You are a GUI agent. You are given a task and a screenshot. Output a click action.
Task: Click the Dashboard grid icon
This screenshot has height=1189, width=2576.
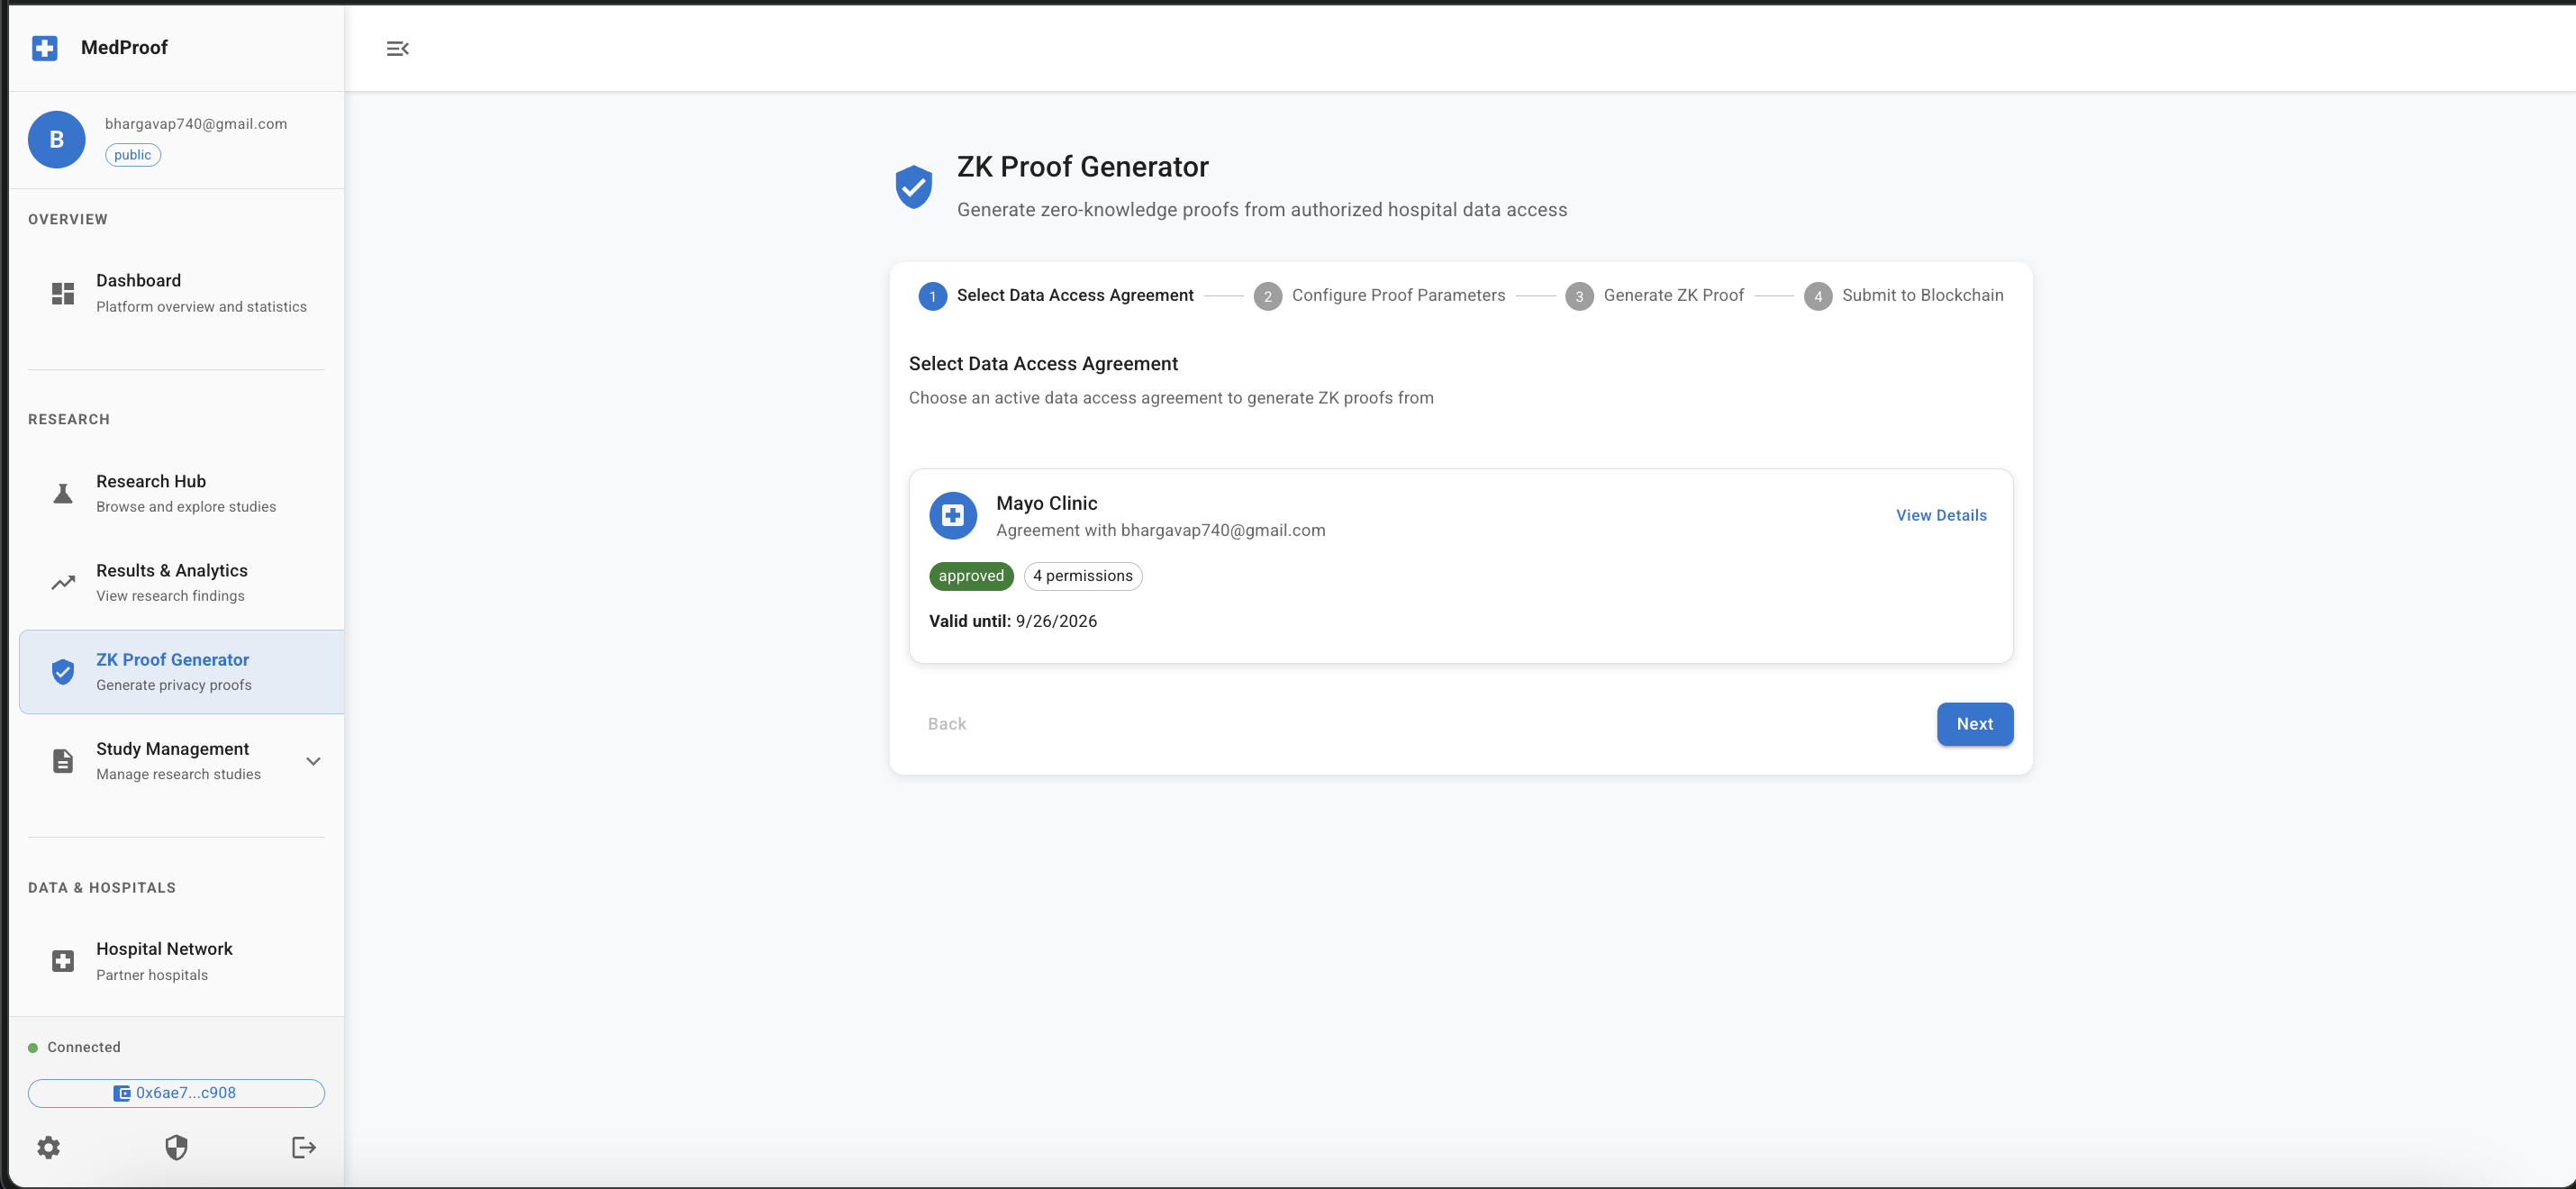tap(63, 293)
